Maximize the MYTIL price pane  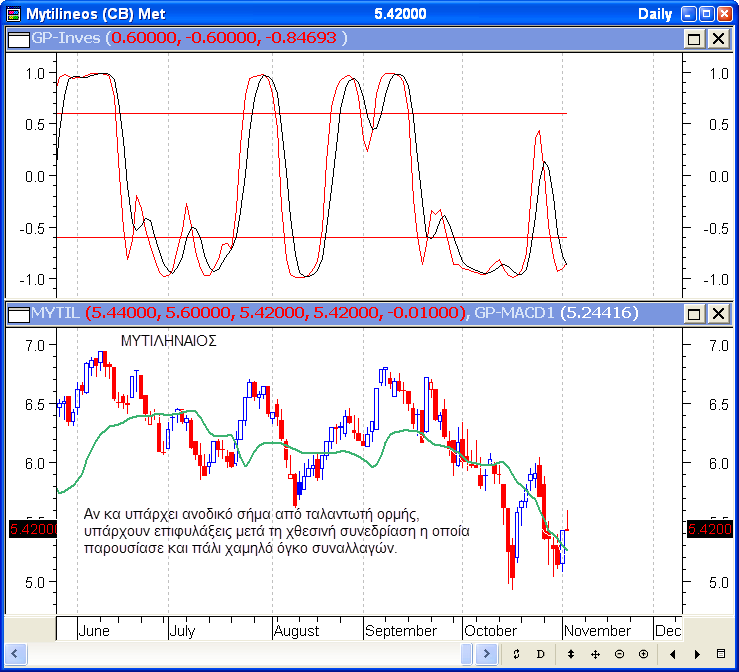pos(694,313)
